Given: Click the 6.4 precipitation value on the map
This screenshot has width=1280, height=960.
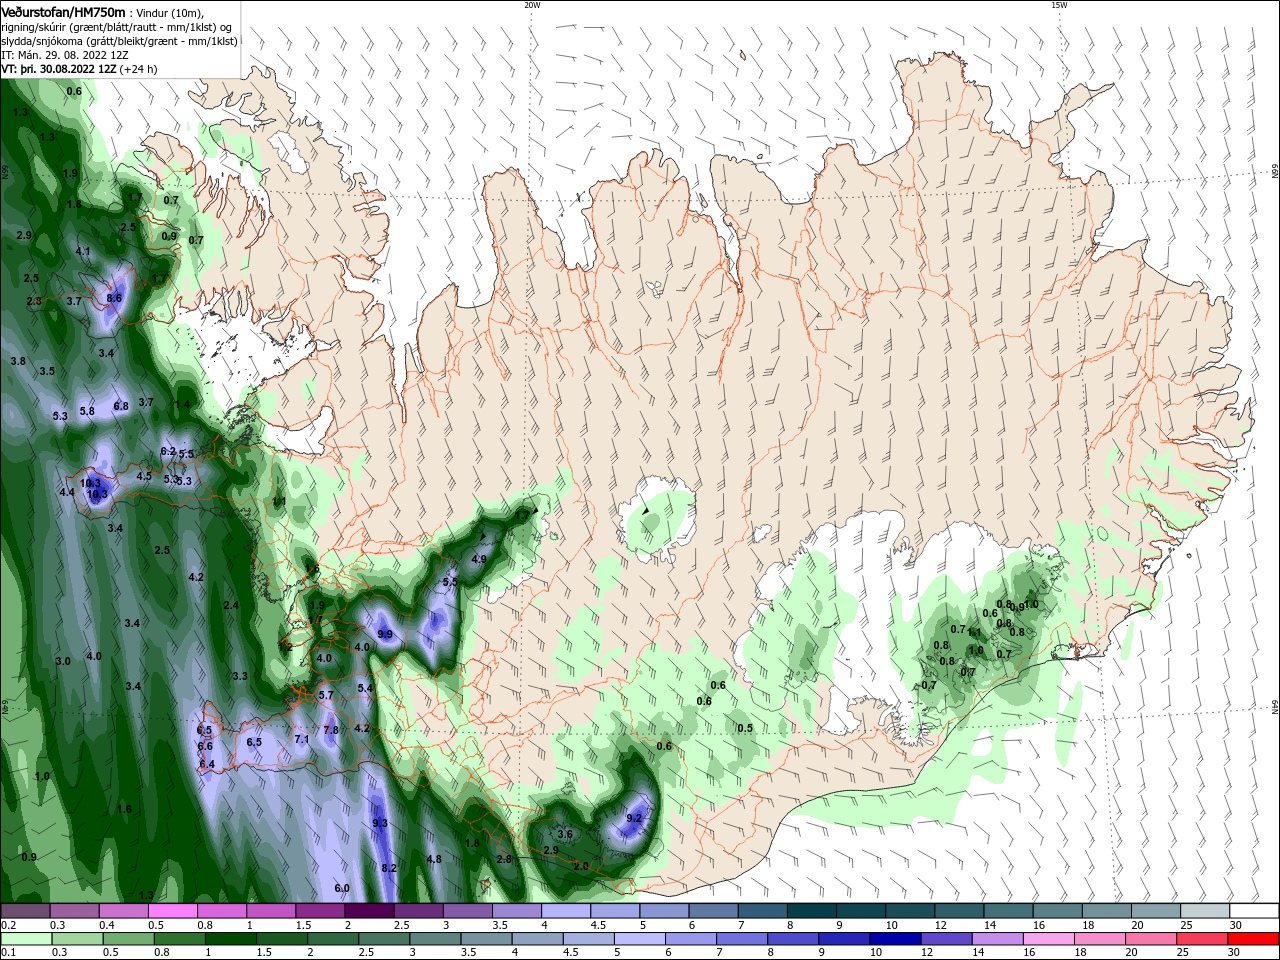Looking at the screenshot, I should (x=207, y=764).
